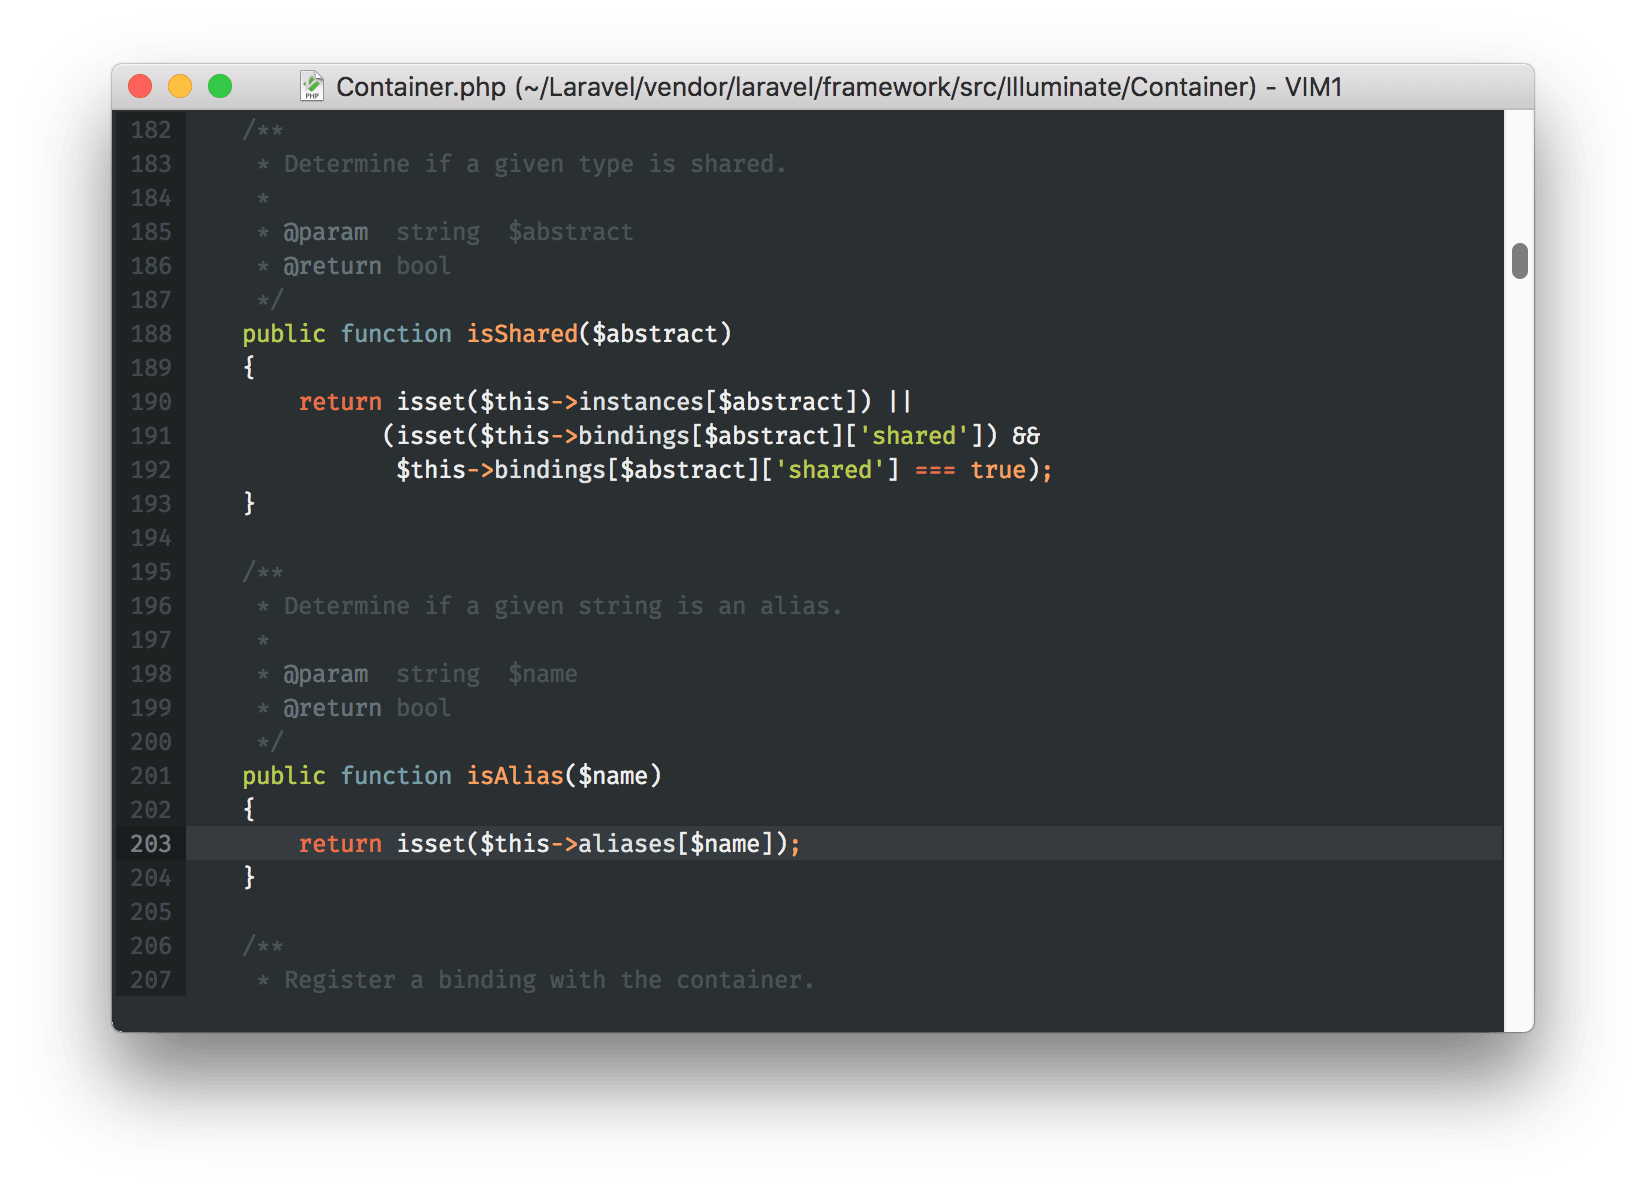Viewport: 1646px width, 1192px height.
Task: Click 'Container.php' window title text
Action: click(421, 87)
